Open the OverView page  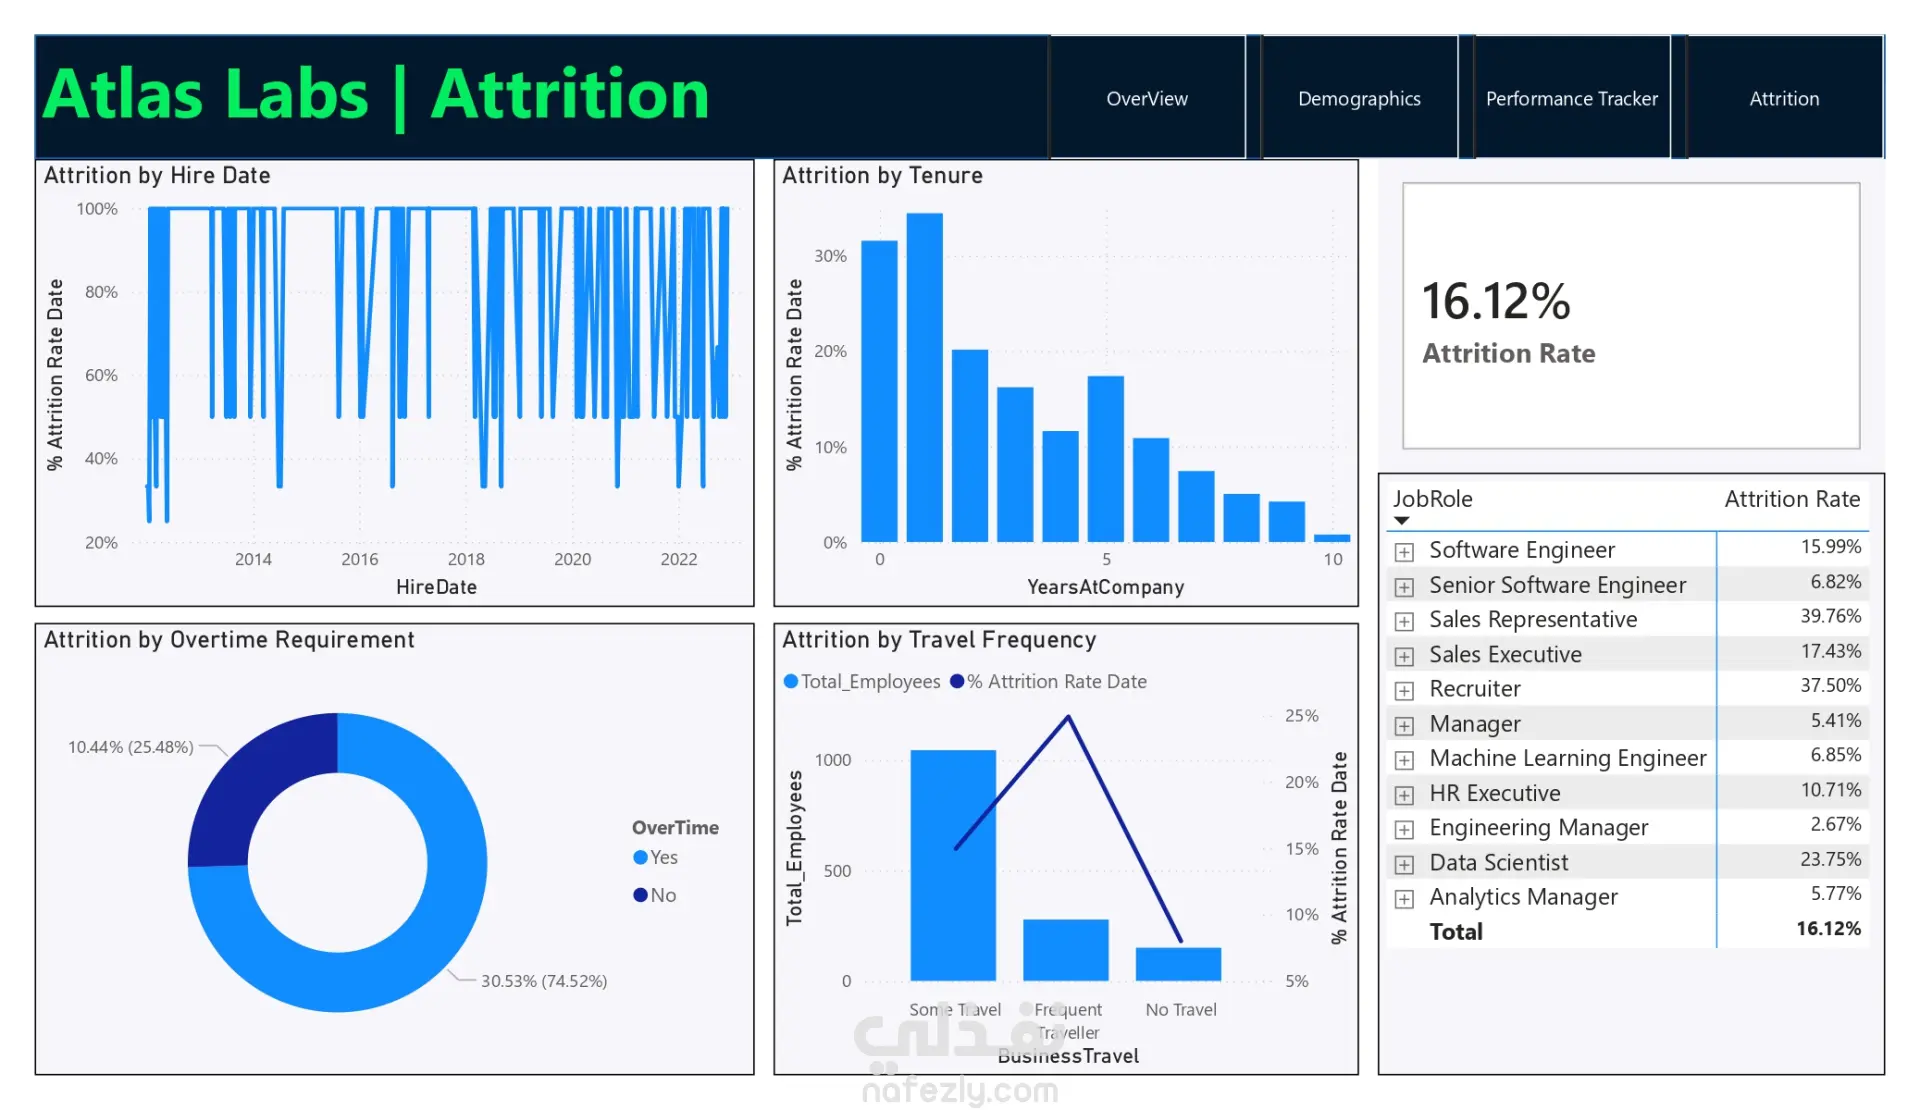click(x=1147, y=98)
